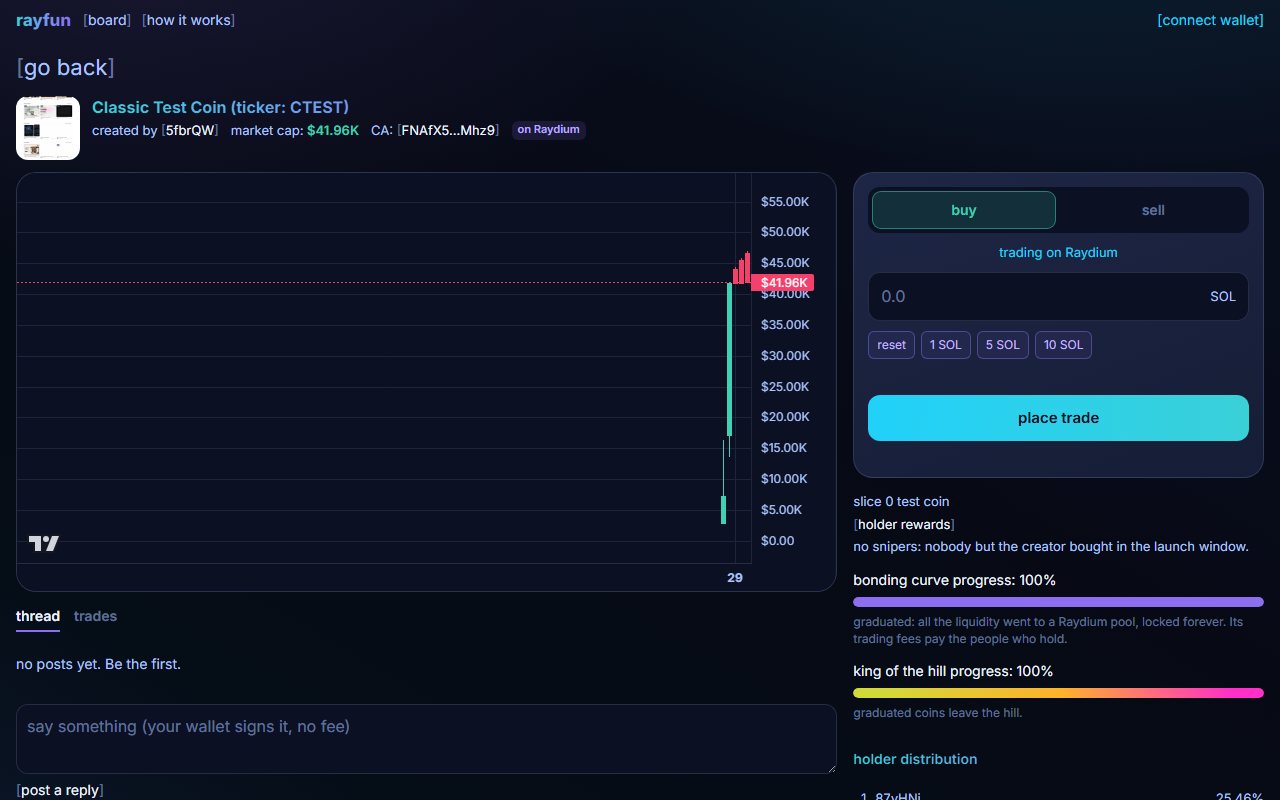
Task: Click the Classic Test Coin (ticker: CTEST) title
Action: (x=220, y=107)
